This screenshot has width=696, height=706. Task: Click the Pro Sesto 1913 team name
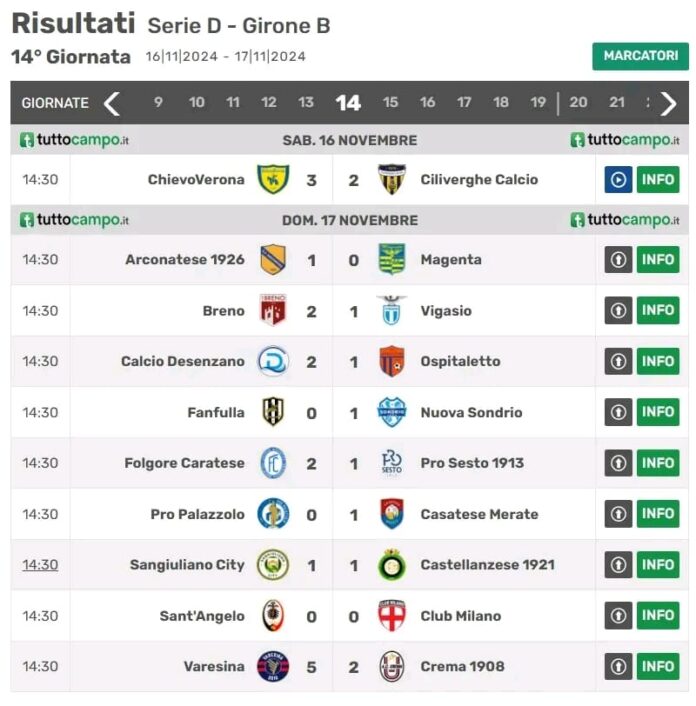[472, 463]
